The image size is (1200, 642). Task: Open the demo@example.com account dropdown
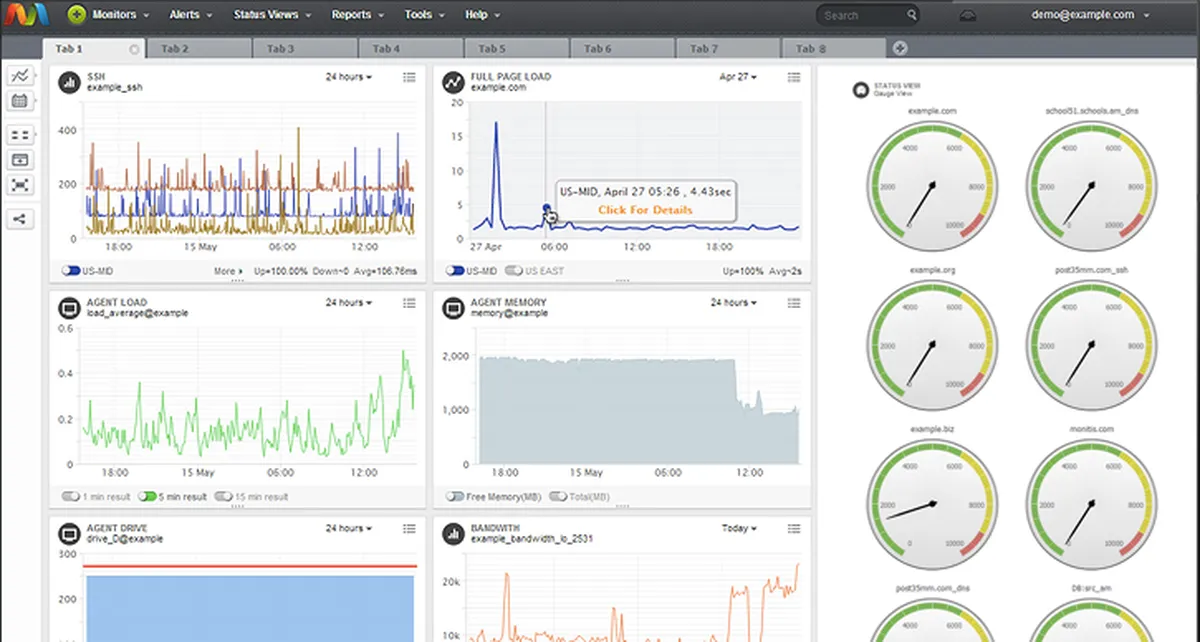pos(1090,15)
